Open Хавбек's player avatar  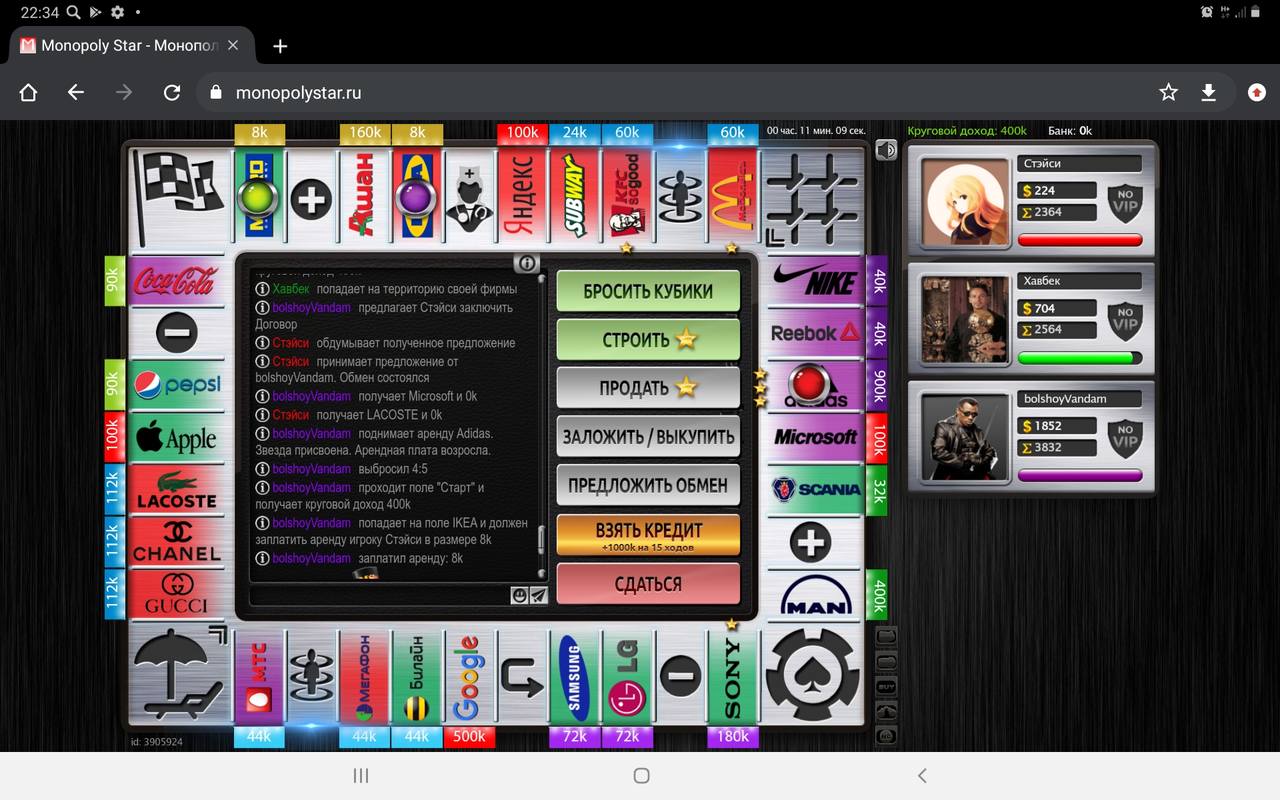[x=966, y=319]
